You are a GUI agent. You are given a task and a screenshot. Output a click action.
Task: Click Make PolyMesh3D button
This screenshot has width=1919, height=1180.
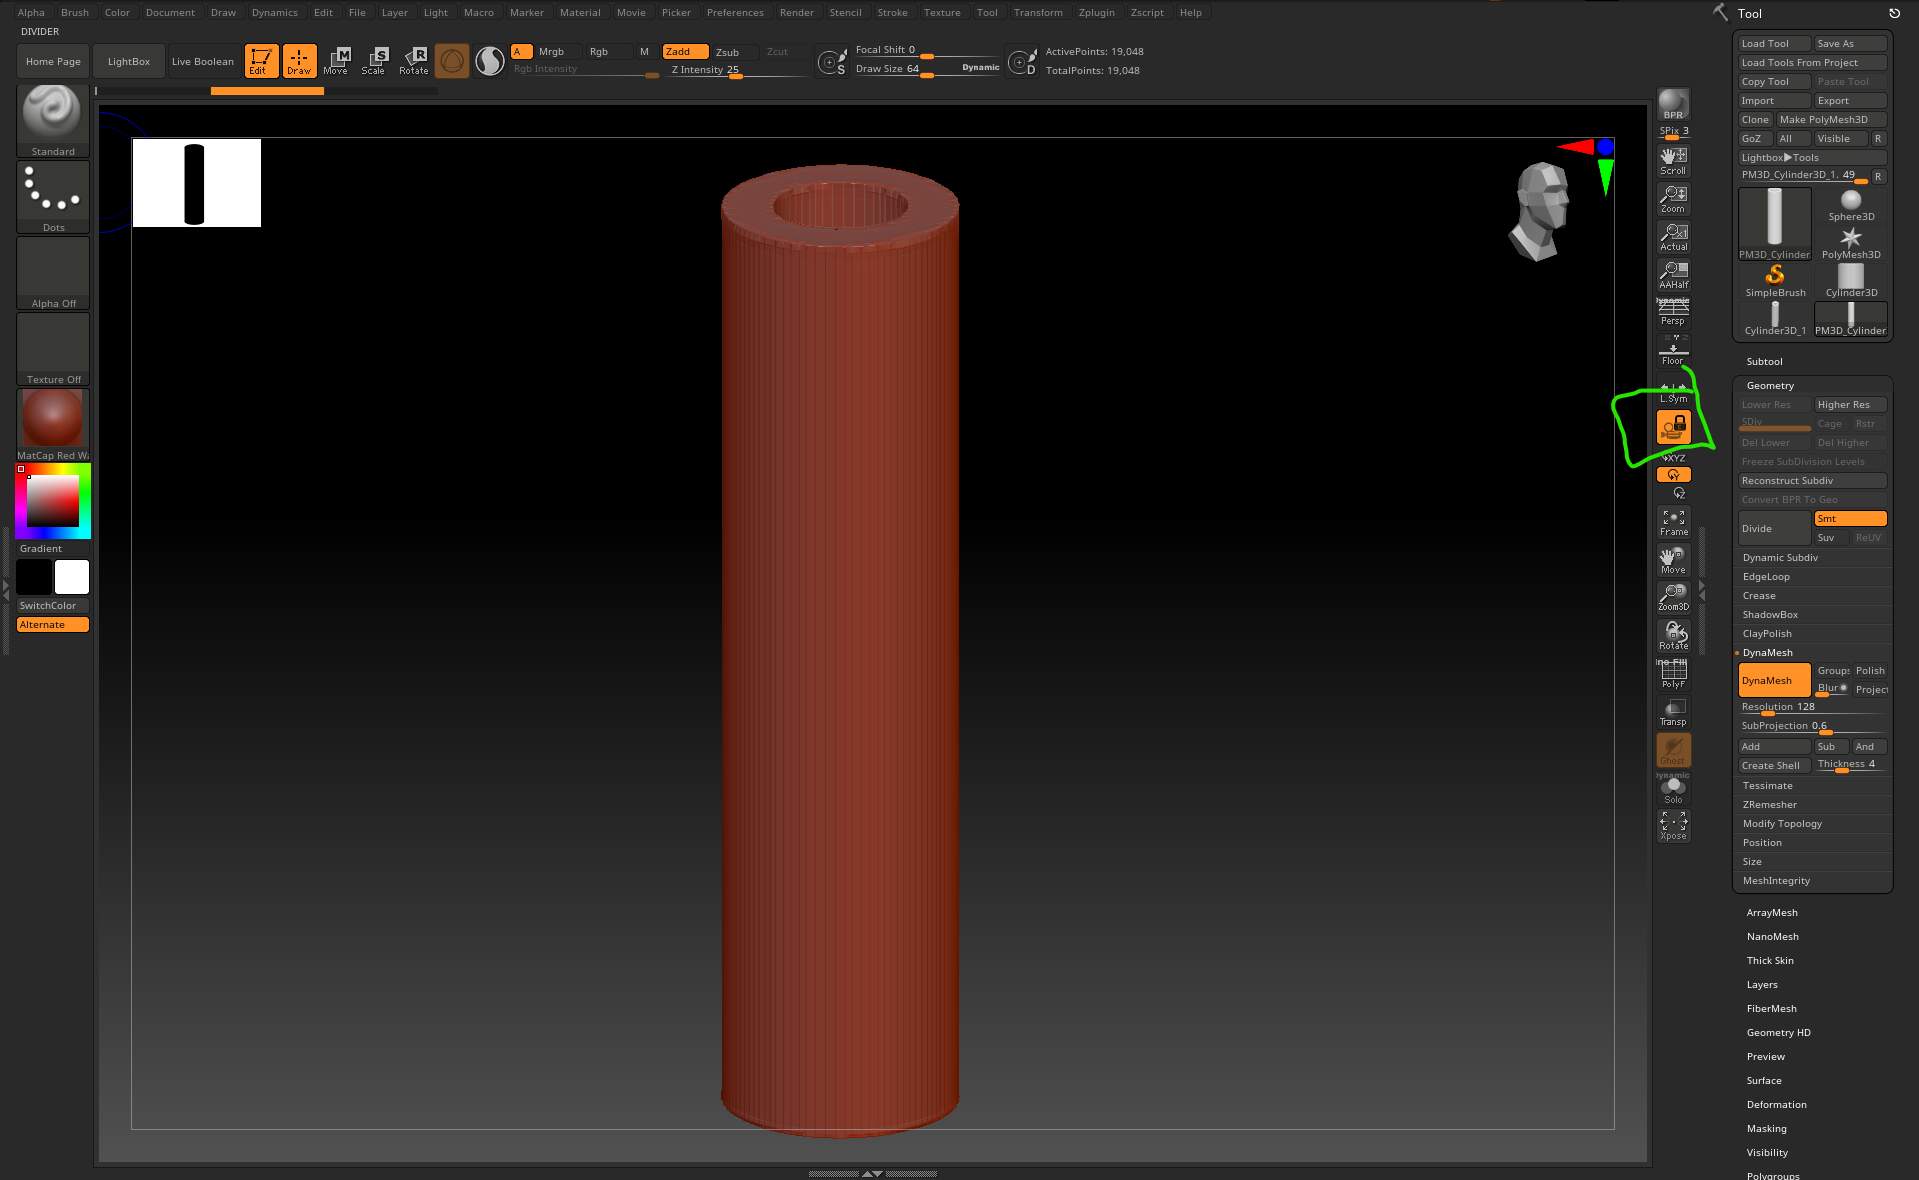coord(1832,119)
